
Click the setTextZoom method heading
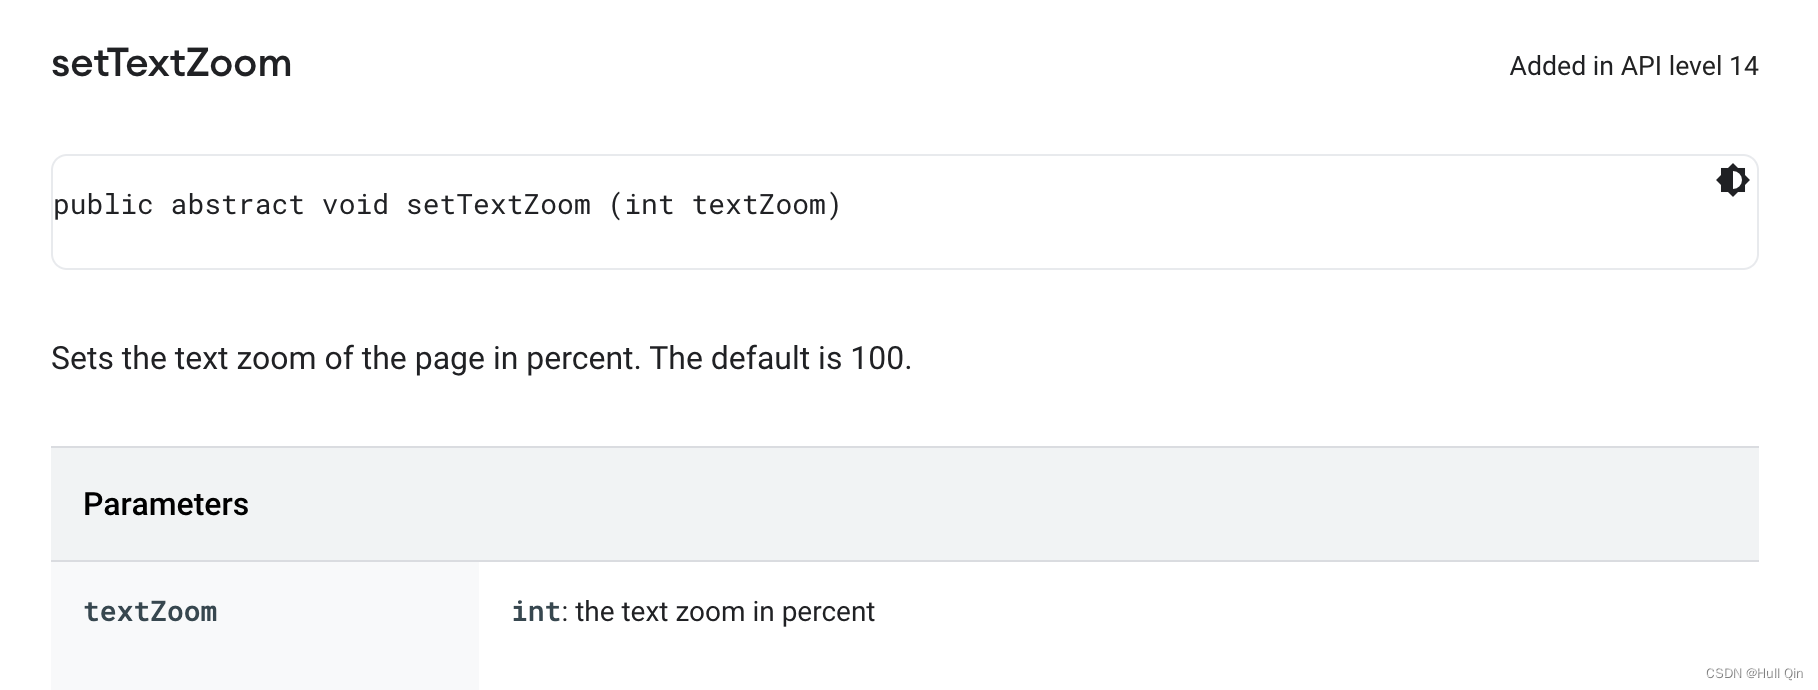(x=171, y=63)
